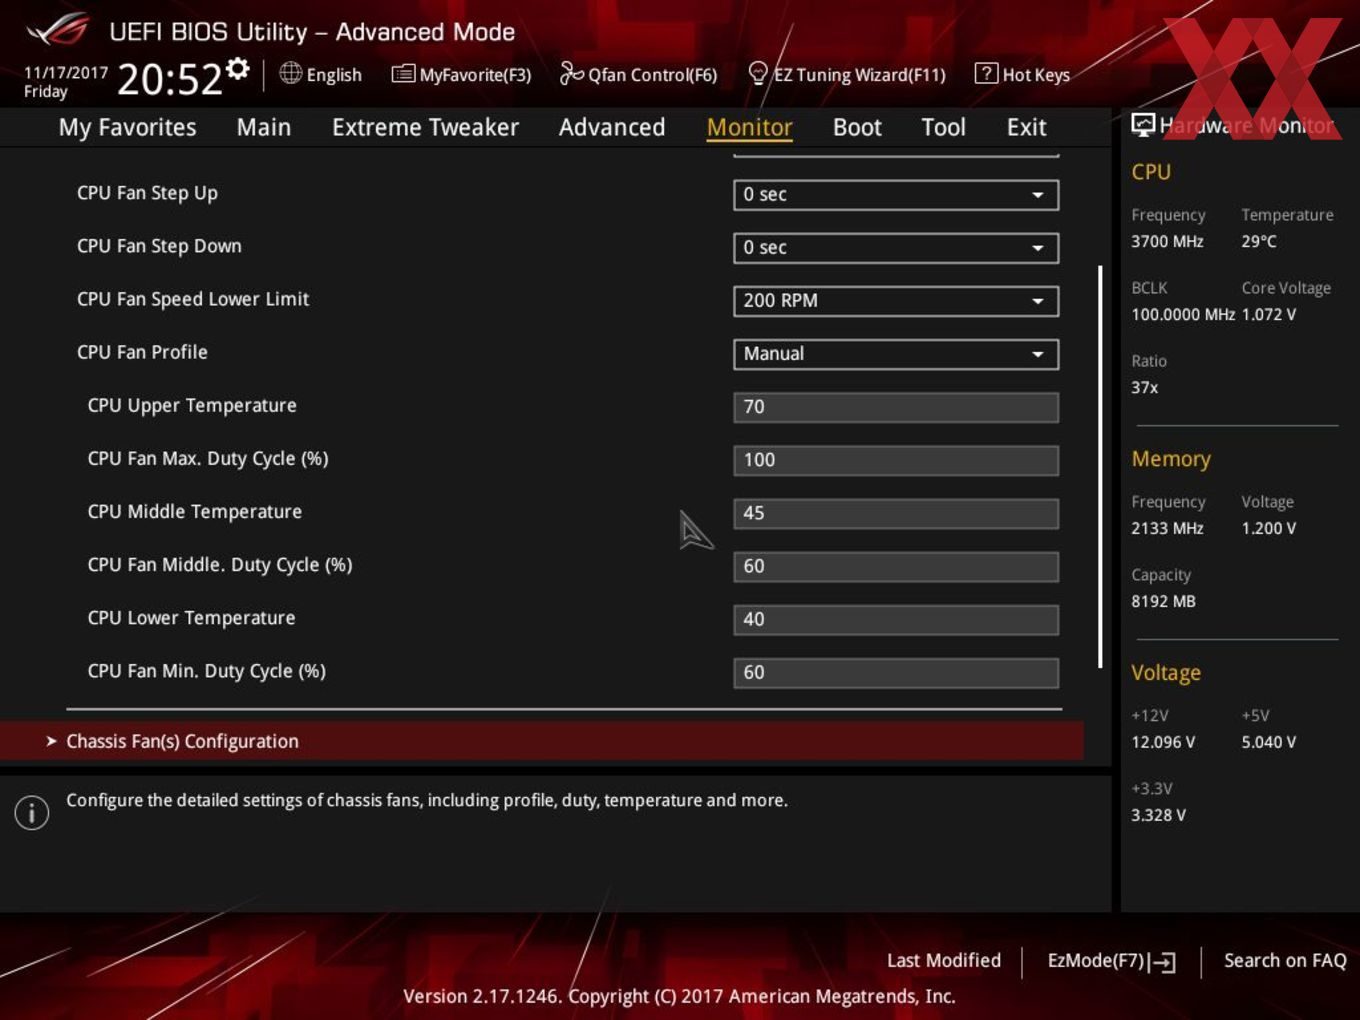The width and height of the screenshot is (1360, 1020).
Task: Select CPU Fan Speed Lower Limit label
Action: [193, 299]
